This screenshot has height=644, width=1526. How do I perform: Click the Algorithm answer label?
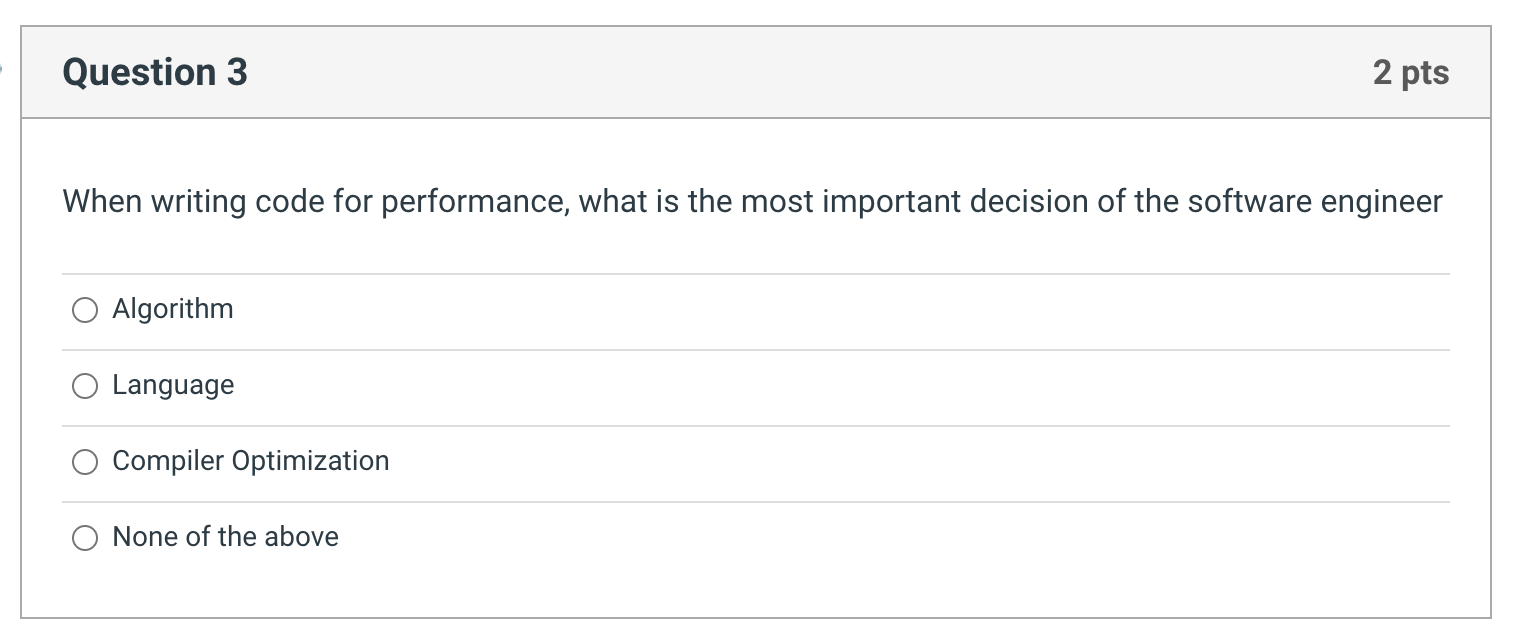[x=172, y=310]
